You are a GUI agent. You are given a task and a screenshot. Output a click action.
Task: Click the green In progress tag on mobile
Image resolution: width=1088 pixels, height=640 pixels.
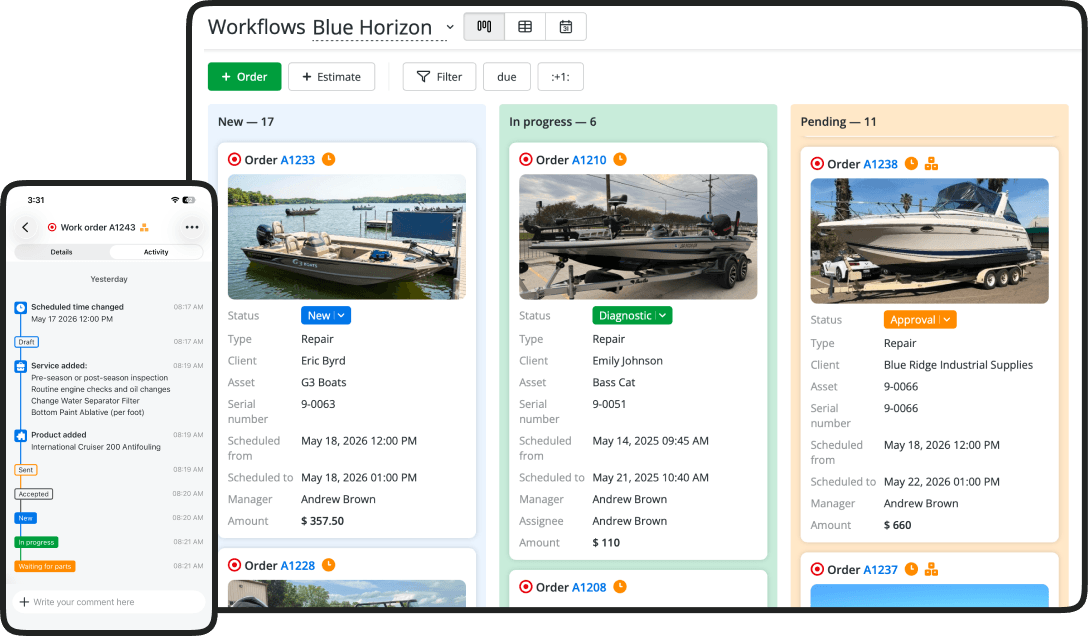(x=37, y=543)
